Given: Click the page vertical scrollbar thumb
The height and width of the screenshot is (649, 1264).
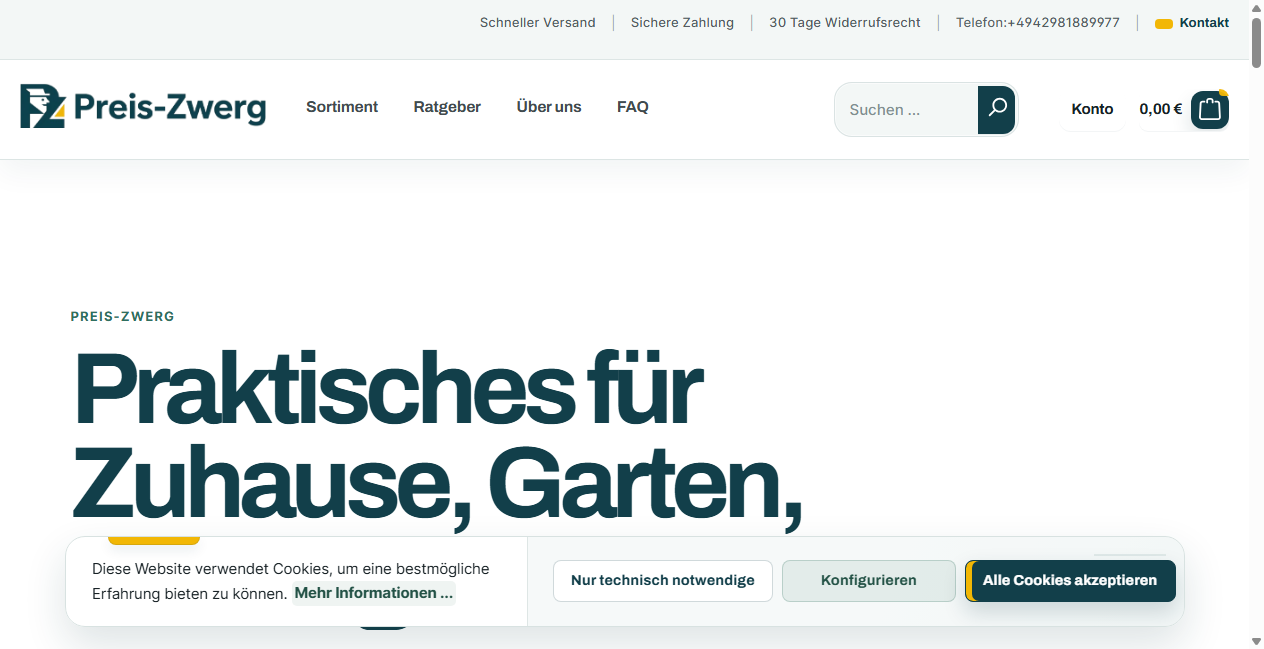Looking at the screenshot, I should pyautogui.click(x=1256, y=42).
